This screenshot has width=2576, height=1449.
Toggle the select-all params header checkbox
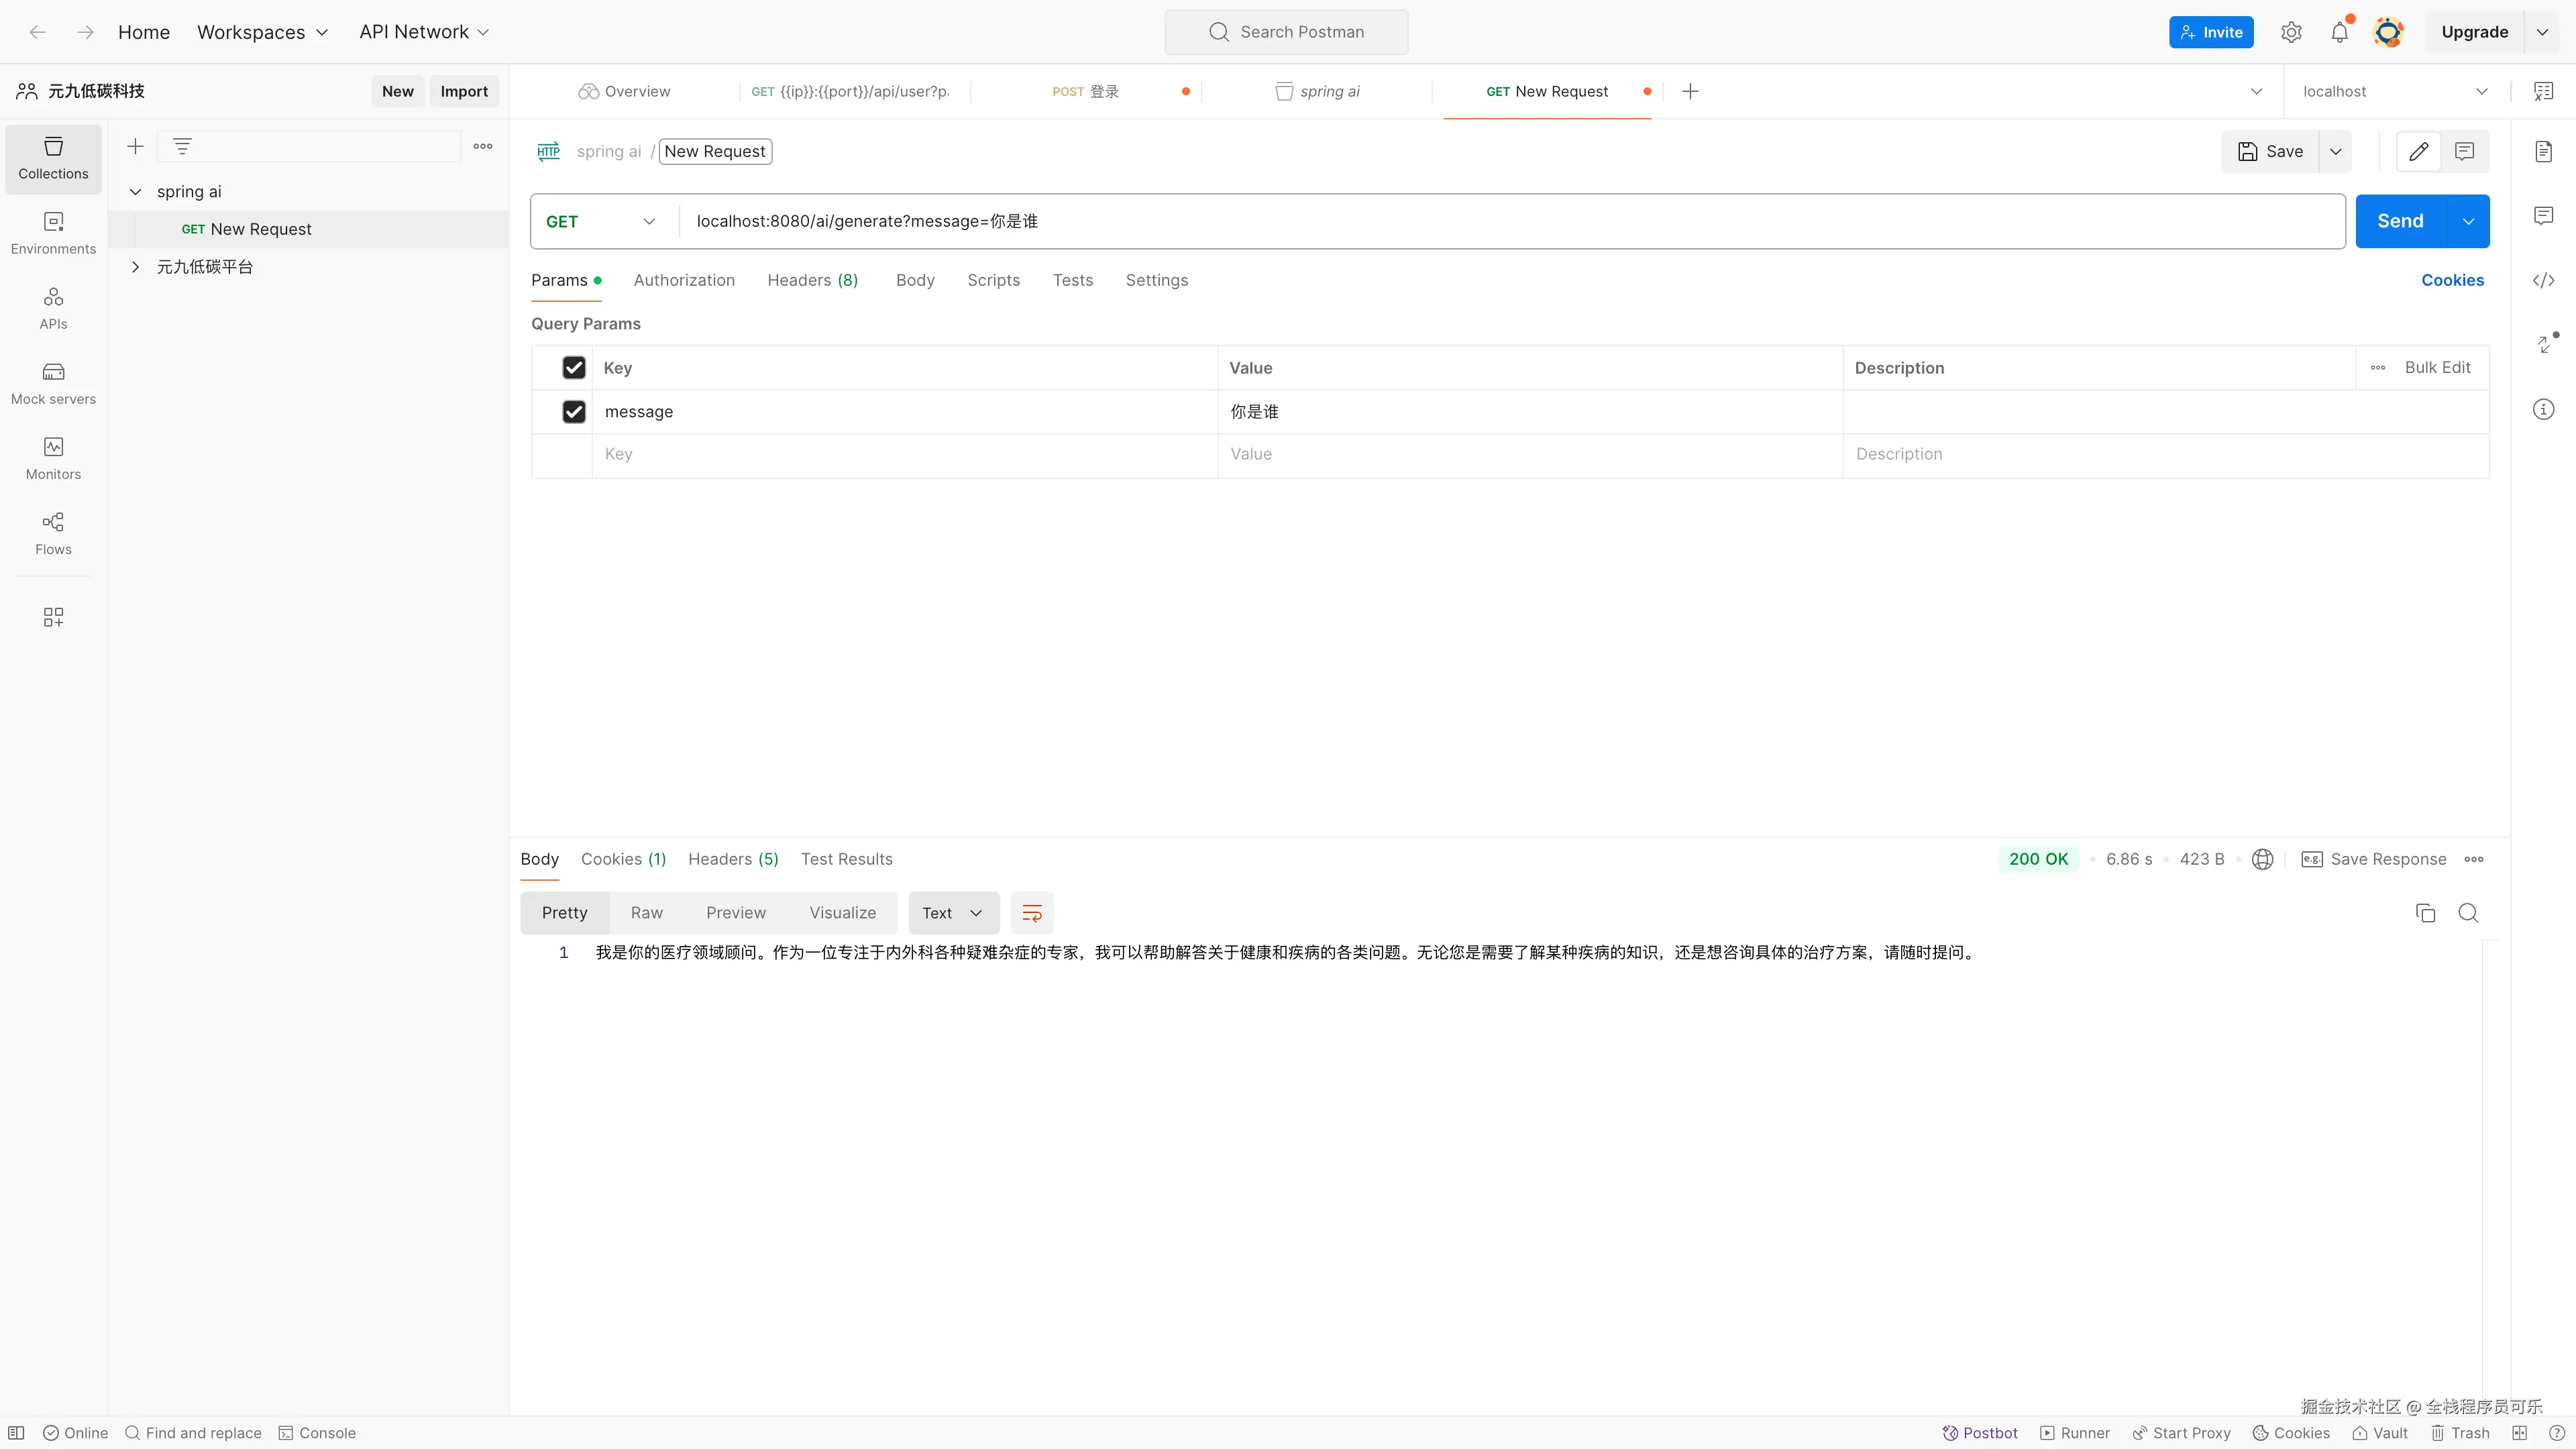click(x=574, y=367)
